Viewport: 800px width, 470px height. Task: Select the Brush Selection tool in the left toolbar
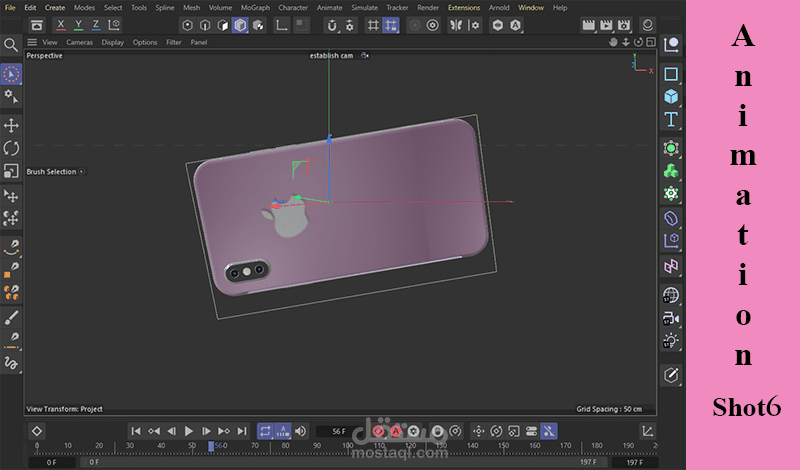(11, 74)
